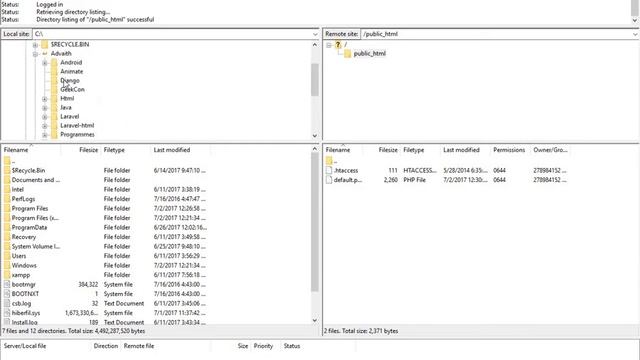Open the Remote site path dropdown
The width and height of the screenshot is (640, 360).
(x=635, y=34)
